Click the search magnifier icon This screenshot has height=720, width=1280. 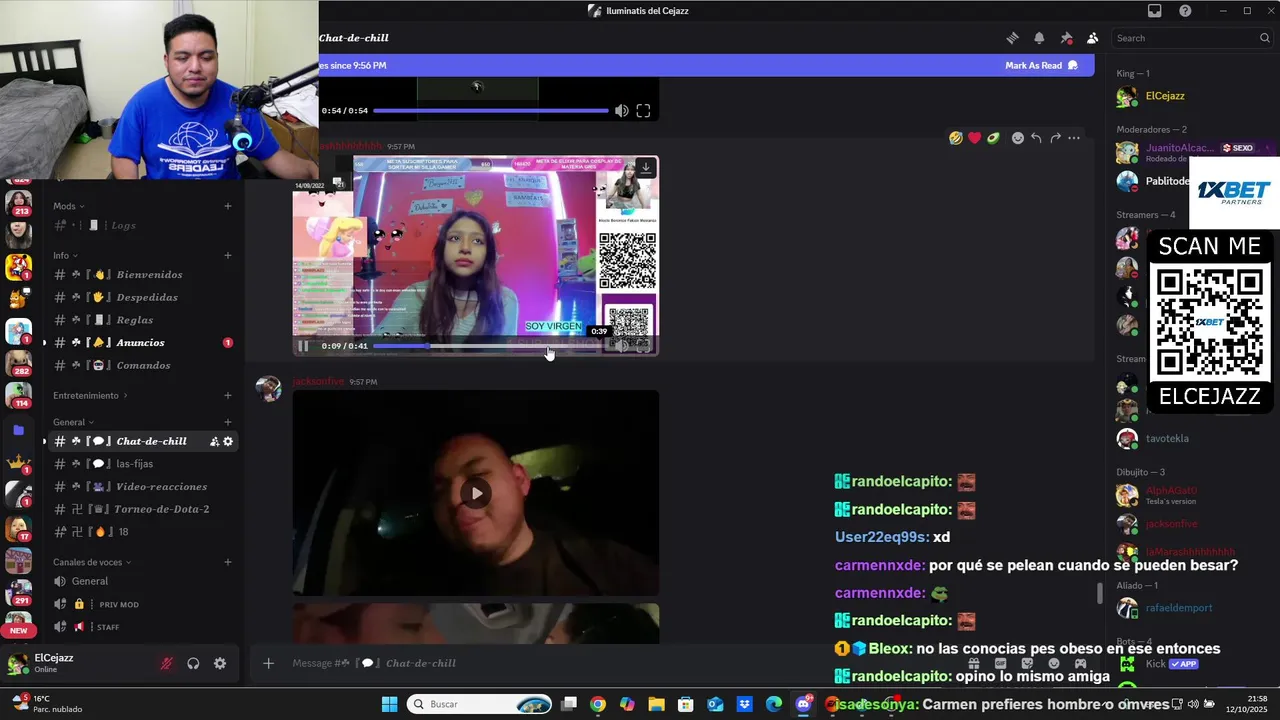tap(1264, 38)
